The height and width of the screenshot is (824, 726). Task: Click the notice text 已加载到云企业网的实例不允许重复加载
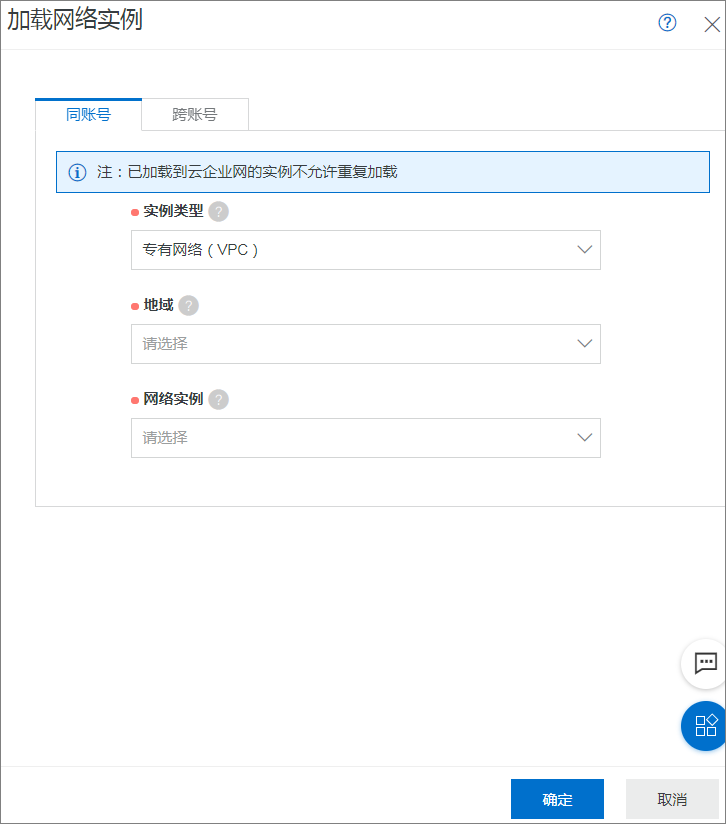point(263,172)
